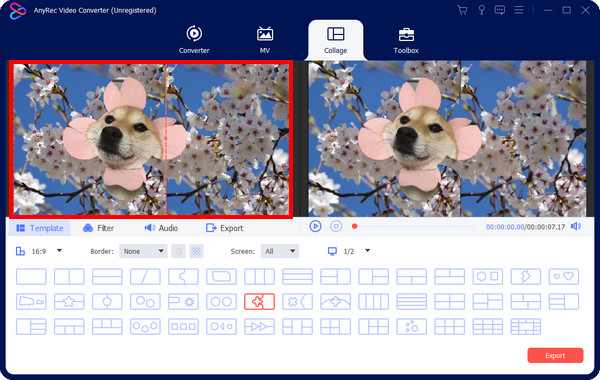Screen dimensions: 600x380
Task: Select the two hearts template
Action: (x=564, y=276)
